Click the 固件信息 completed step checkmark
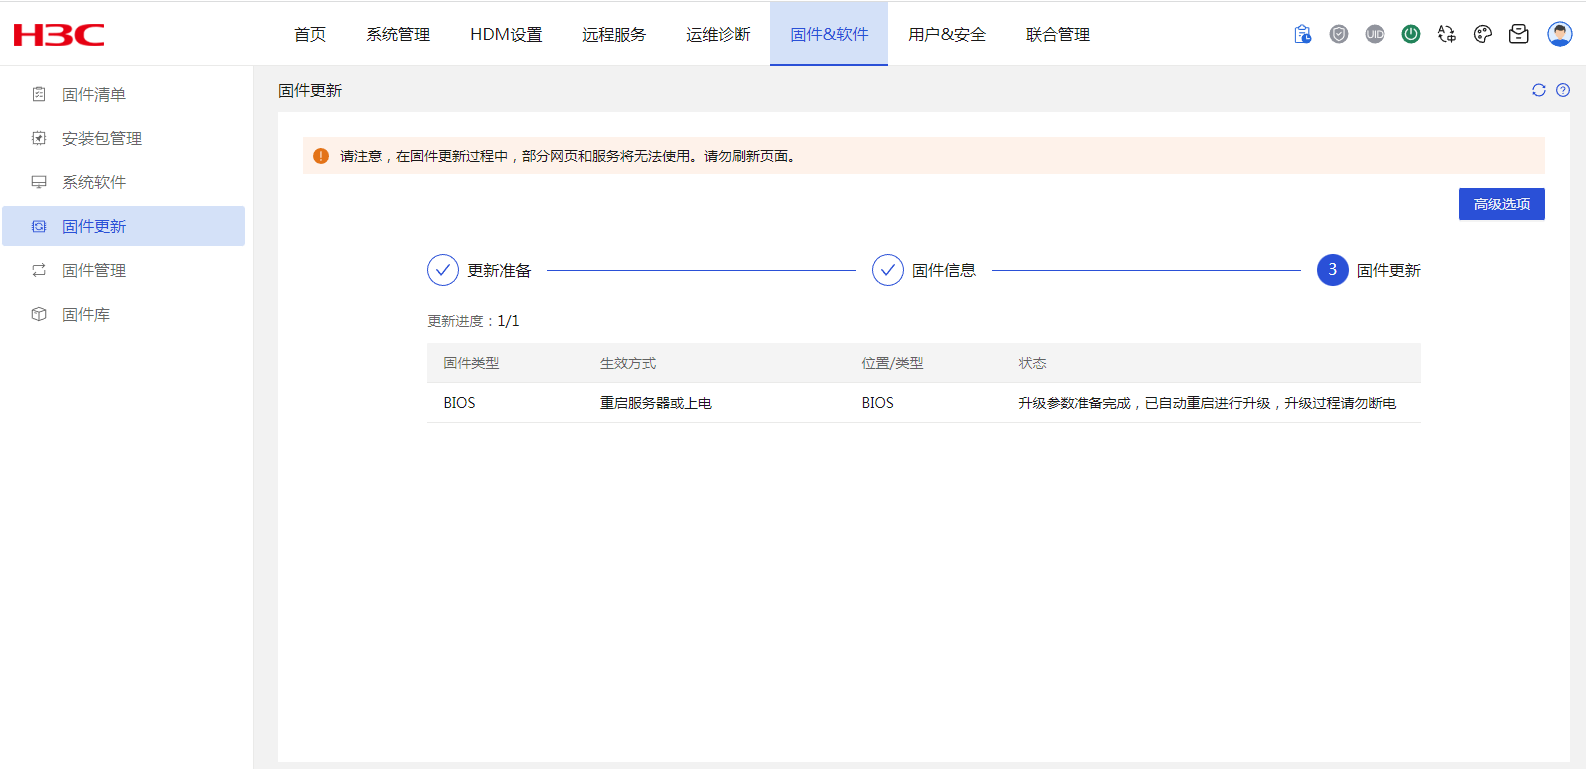Screen dimensions: 1586x769 coord(888,270)
